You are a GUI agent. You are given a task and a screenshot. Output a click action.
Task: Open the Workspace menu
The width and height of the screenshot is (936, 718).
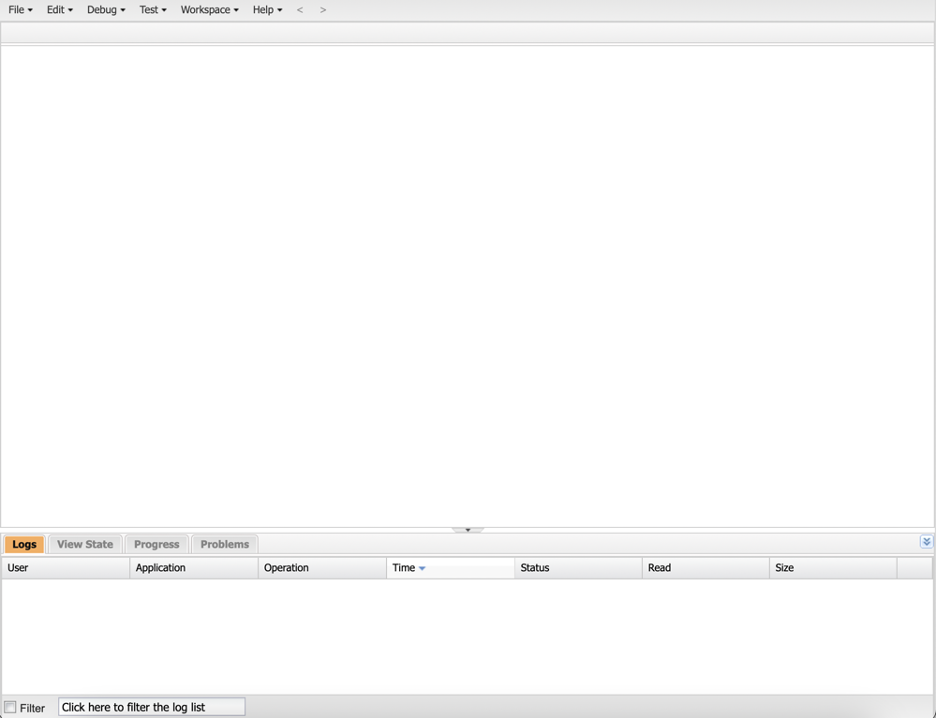pyautogui.click(x=210, y=10)
